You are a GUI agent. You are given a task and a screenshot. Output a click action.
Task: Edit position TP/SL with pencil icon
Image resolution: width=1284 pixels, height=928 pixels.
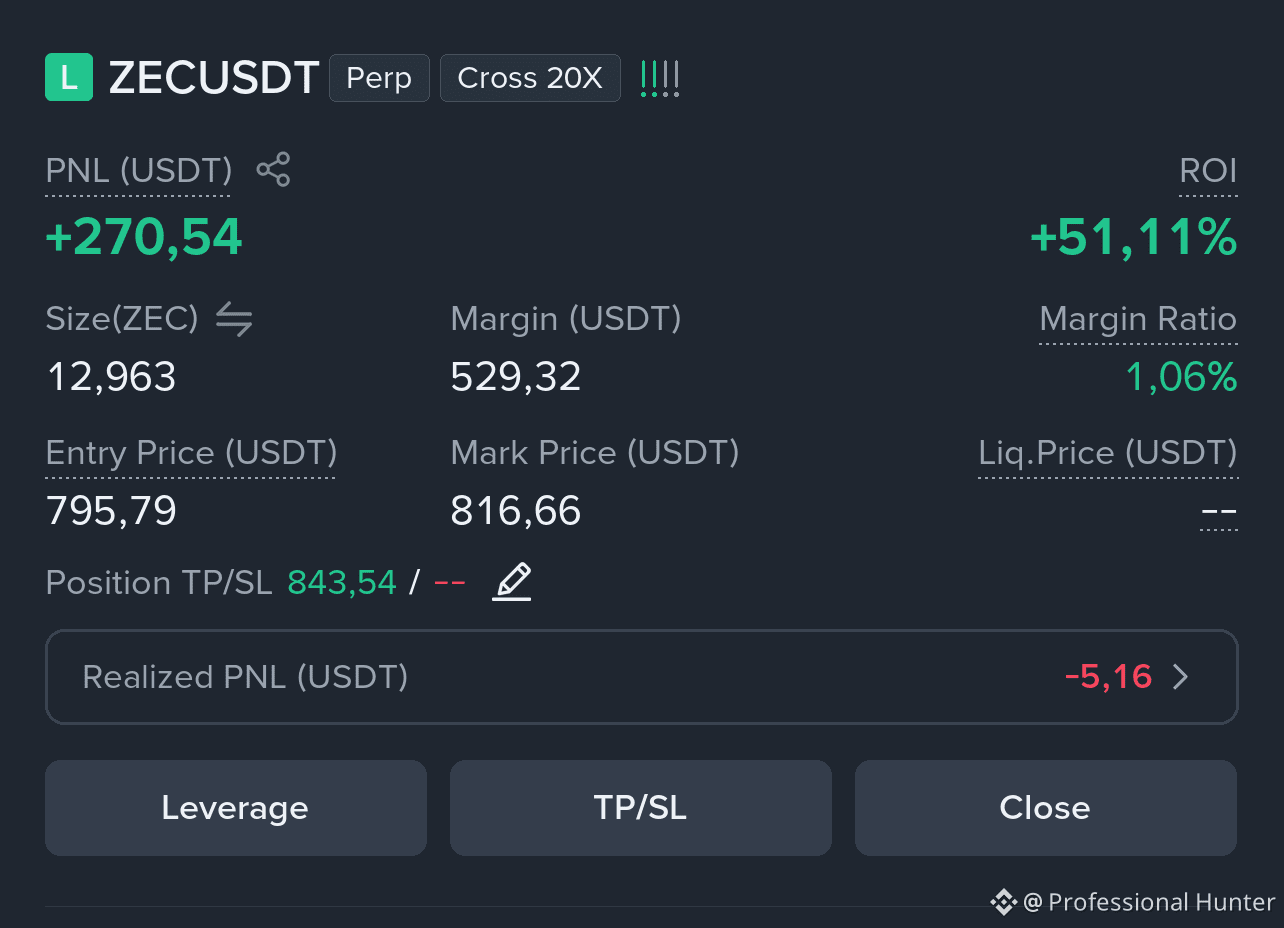(x=512, y=582)
